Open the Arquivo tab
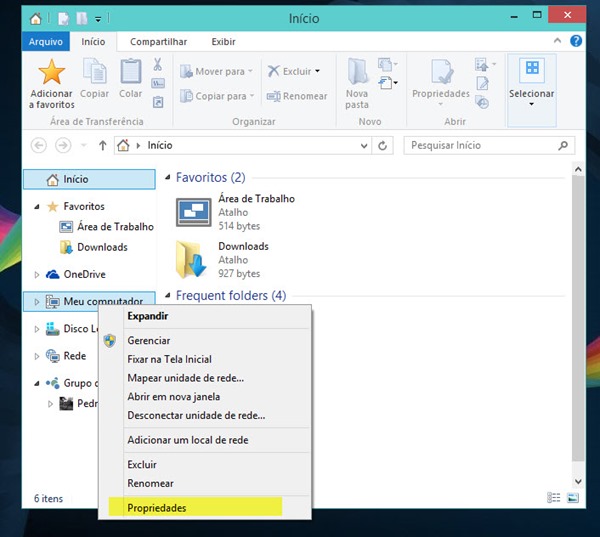The width and height of the screenshot is (600, 537). (46, 41)
